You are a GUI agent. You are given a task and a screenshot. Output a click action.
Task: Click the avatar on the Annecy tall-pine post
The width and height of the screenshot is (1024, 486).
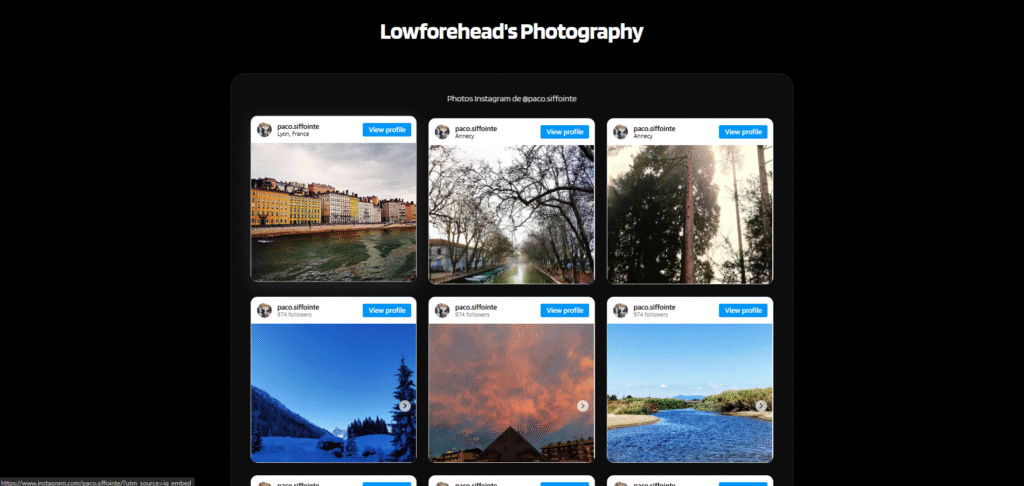[620, 132]
